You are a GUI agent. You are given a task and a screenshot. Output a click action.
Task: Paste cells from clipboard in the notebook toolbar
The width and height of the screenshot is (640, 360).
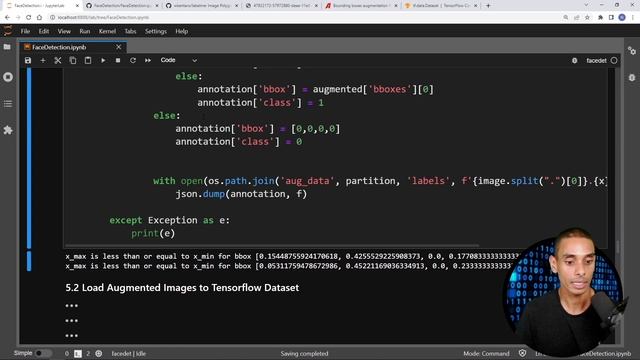coord(88,60)
